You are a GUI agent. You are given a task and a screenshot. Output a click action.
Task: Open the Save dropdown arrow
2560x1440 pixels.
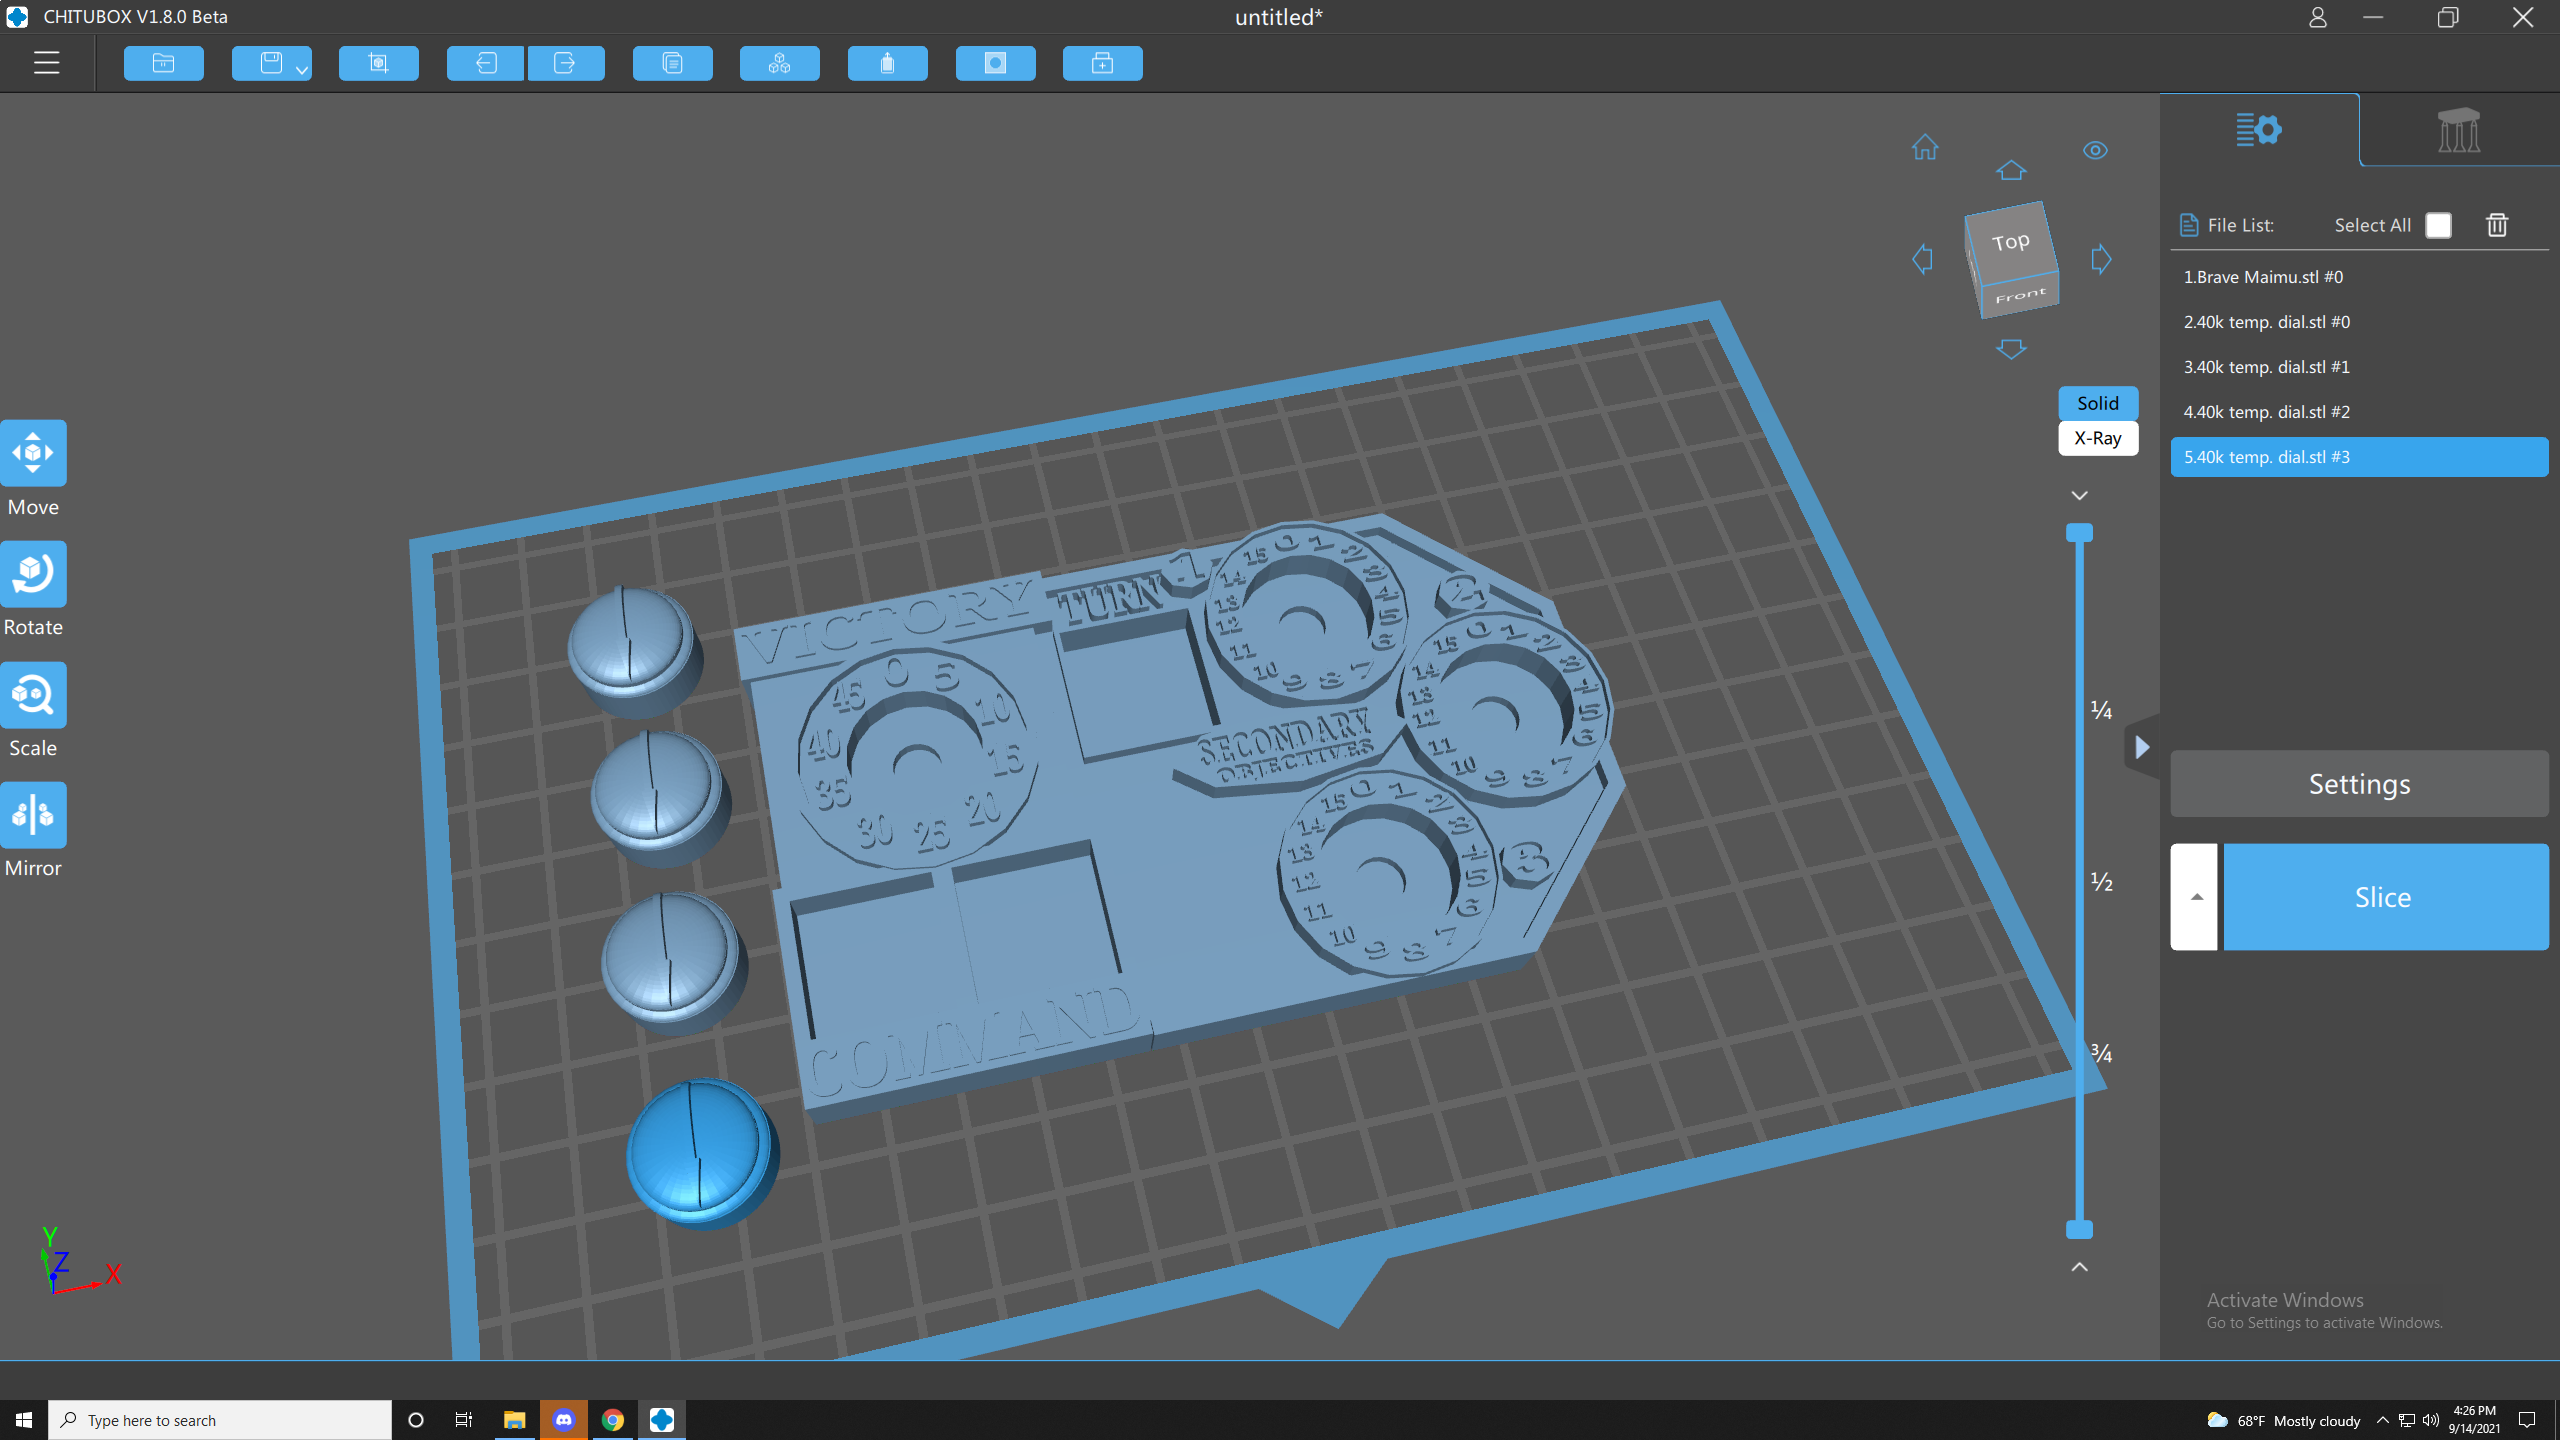click(301, 69)
